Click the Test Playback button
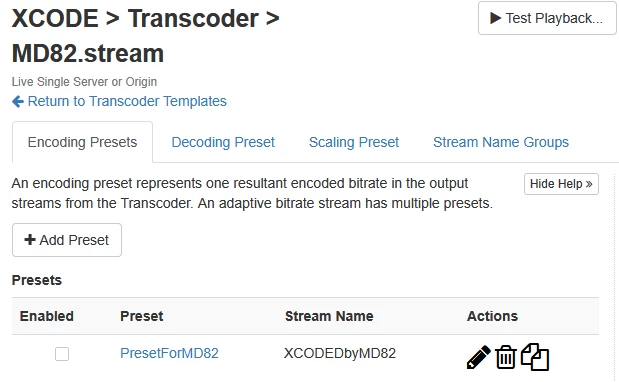This screenshot has height=382, width=619. 547,18
